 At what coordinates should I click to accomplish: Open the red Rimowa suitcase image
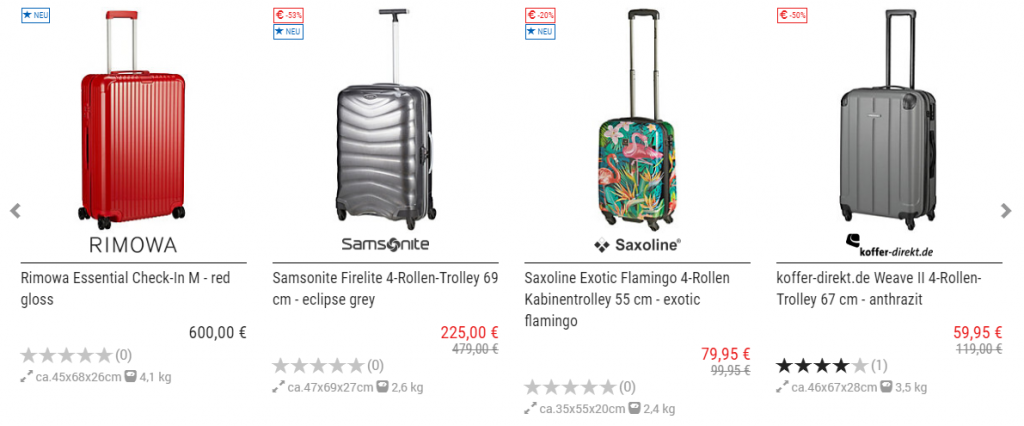132,115
